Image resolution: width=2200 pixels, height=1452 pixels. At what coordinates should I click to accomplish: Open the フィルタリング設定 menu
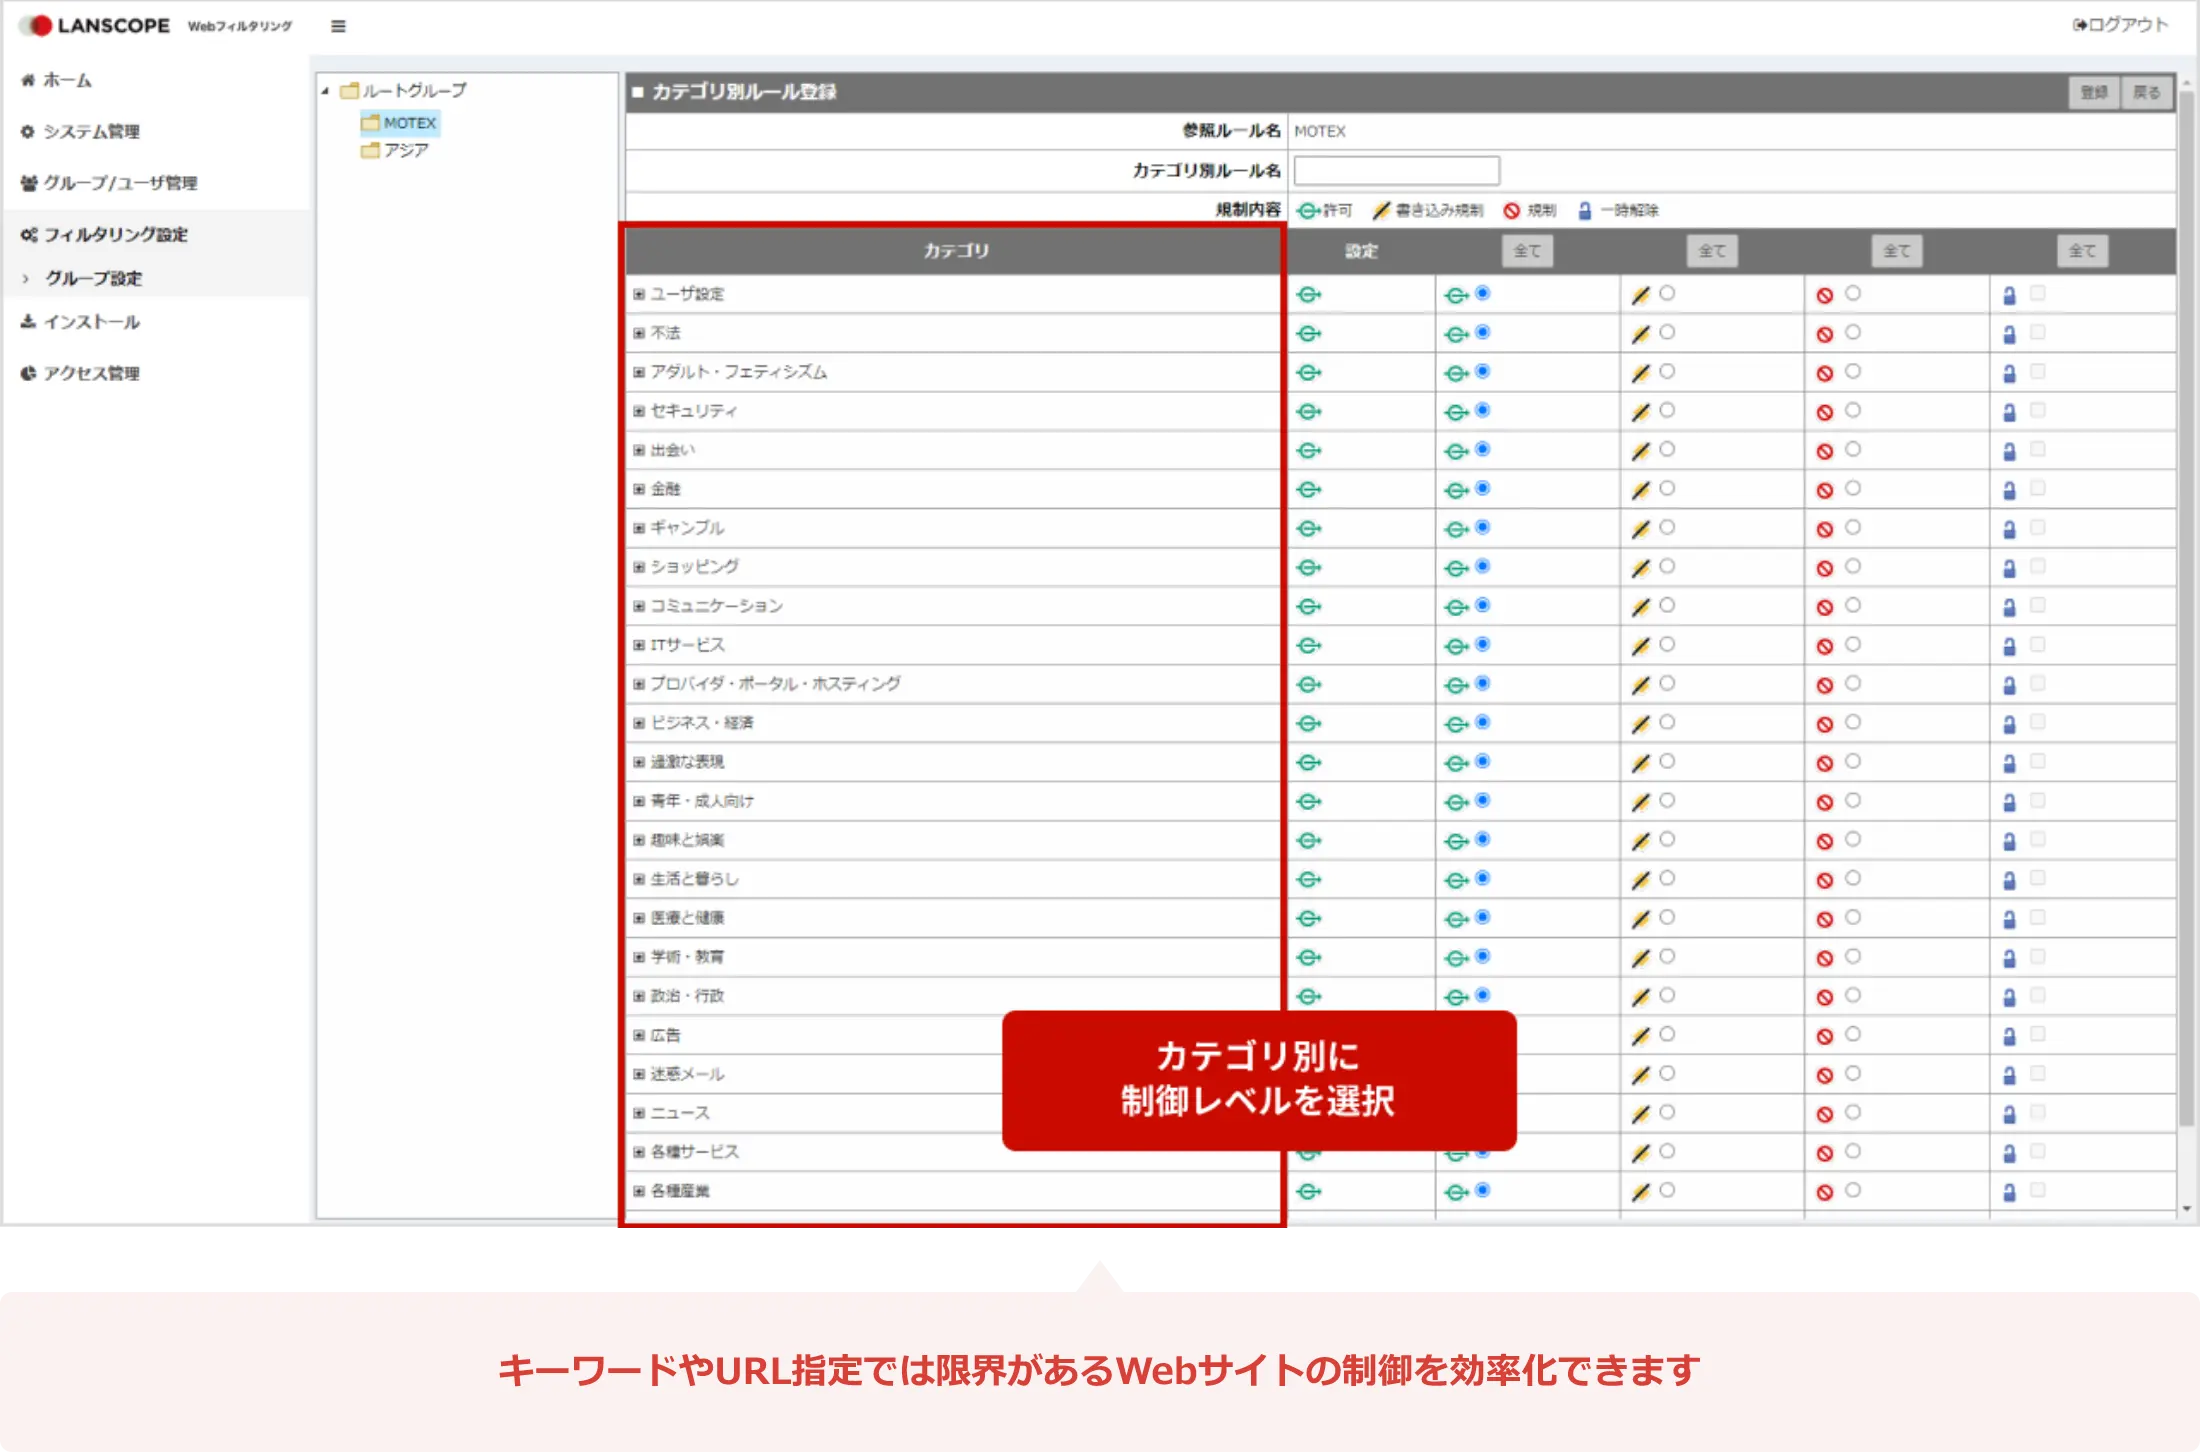(115, 234)
